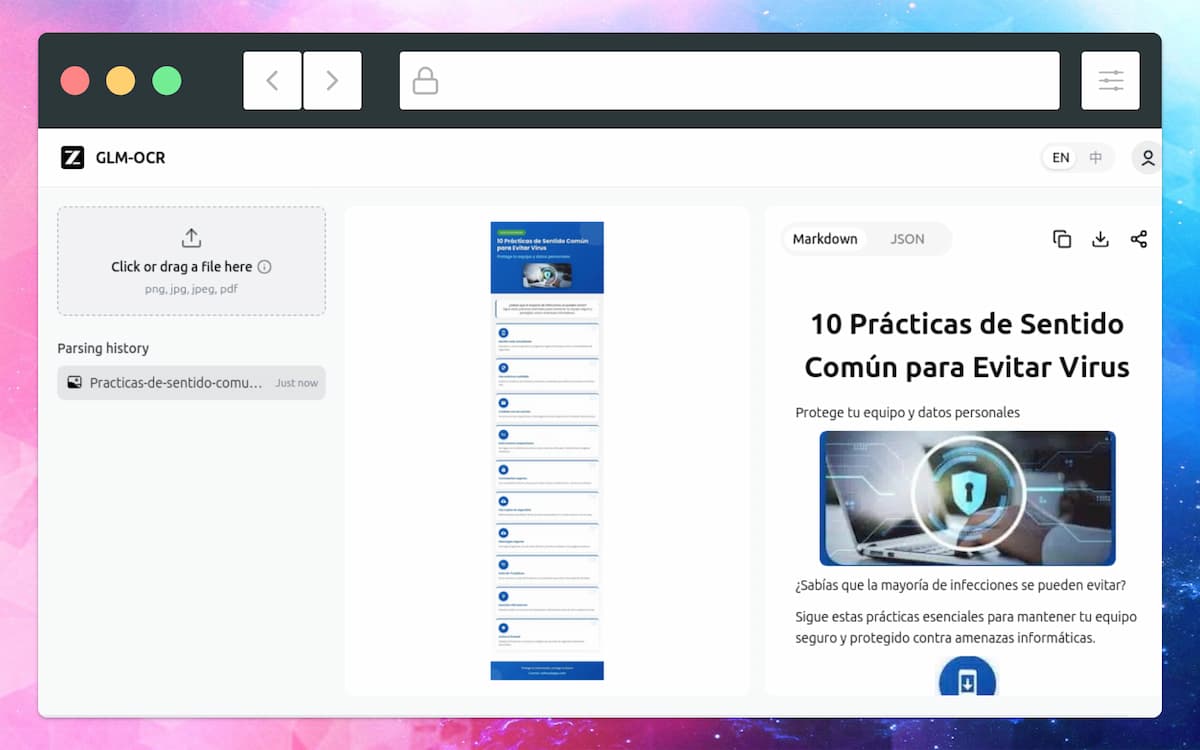Click the file upload drop zone
This screenshot has width=1200, height=750.
tap(190, 261)
